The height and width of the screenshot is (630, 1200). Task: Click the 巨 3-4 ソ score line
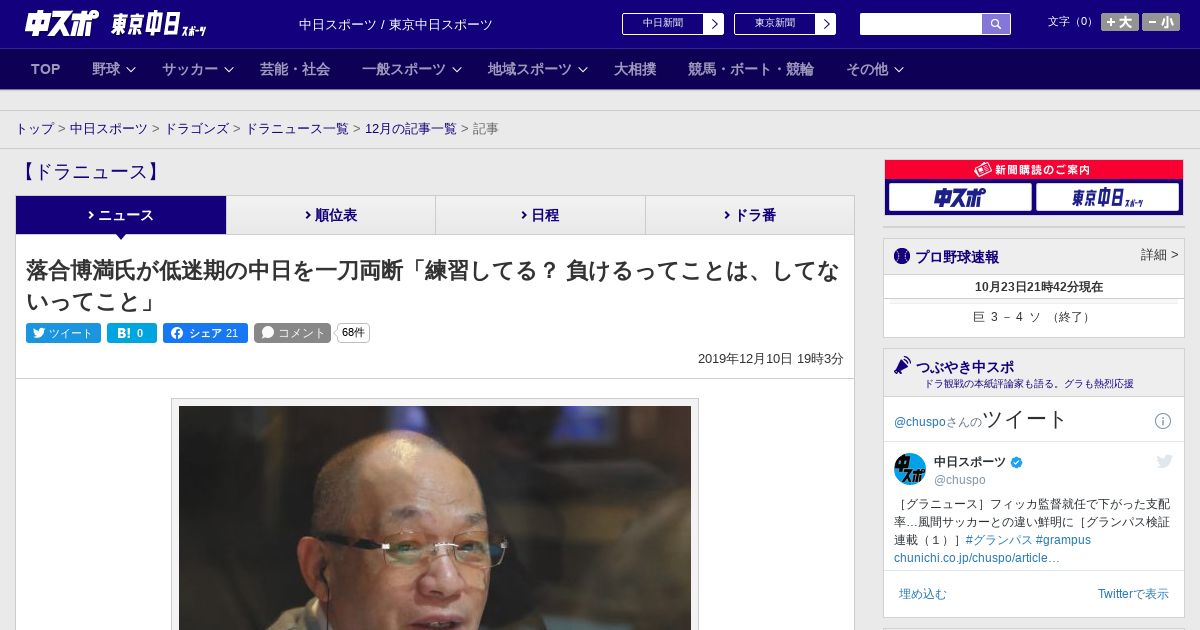point(1033,317)
